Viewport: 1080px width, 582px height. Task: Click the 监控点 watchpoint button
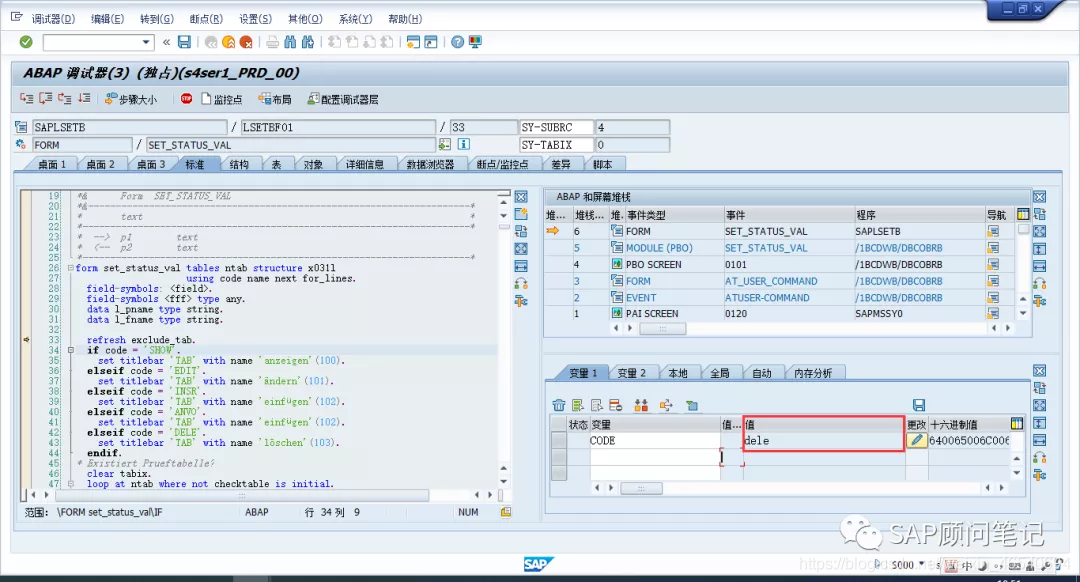point(222,99)
